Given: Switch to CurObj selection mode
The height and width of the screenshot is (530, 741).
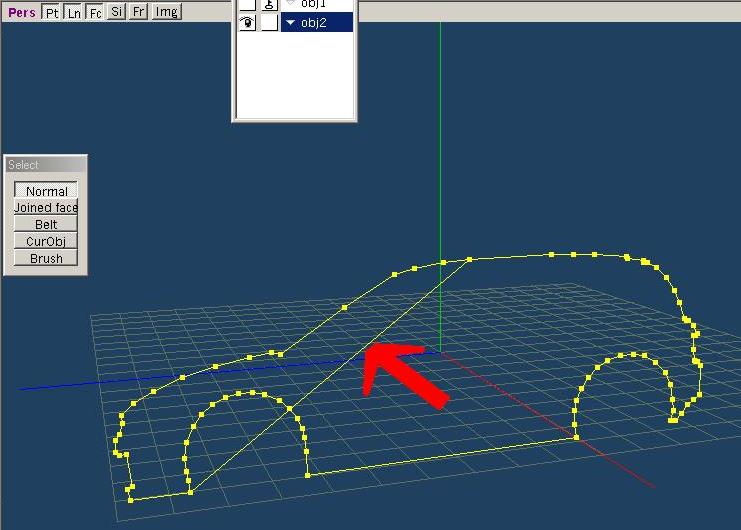Looking at the screenshot, I should pos(46,241).
